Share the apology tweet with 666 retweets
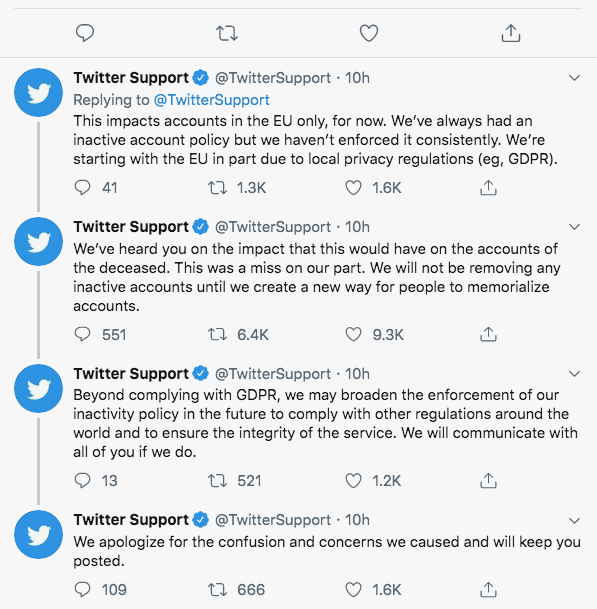The image size is (597, 609). pyautogui.click(x=488, y=590)
